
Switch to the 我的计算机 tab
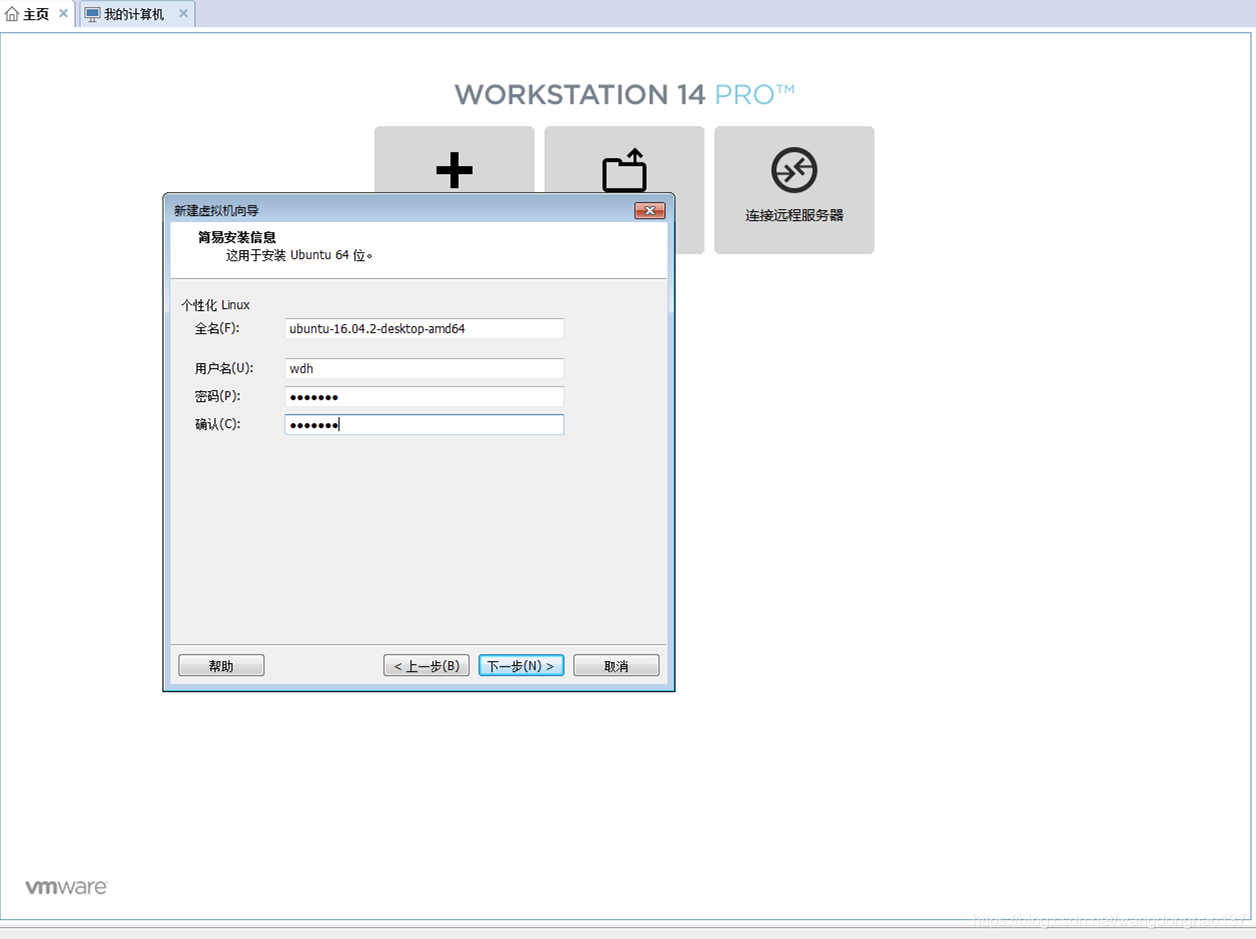point(136,14)
